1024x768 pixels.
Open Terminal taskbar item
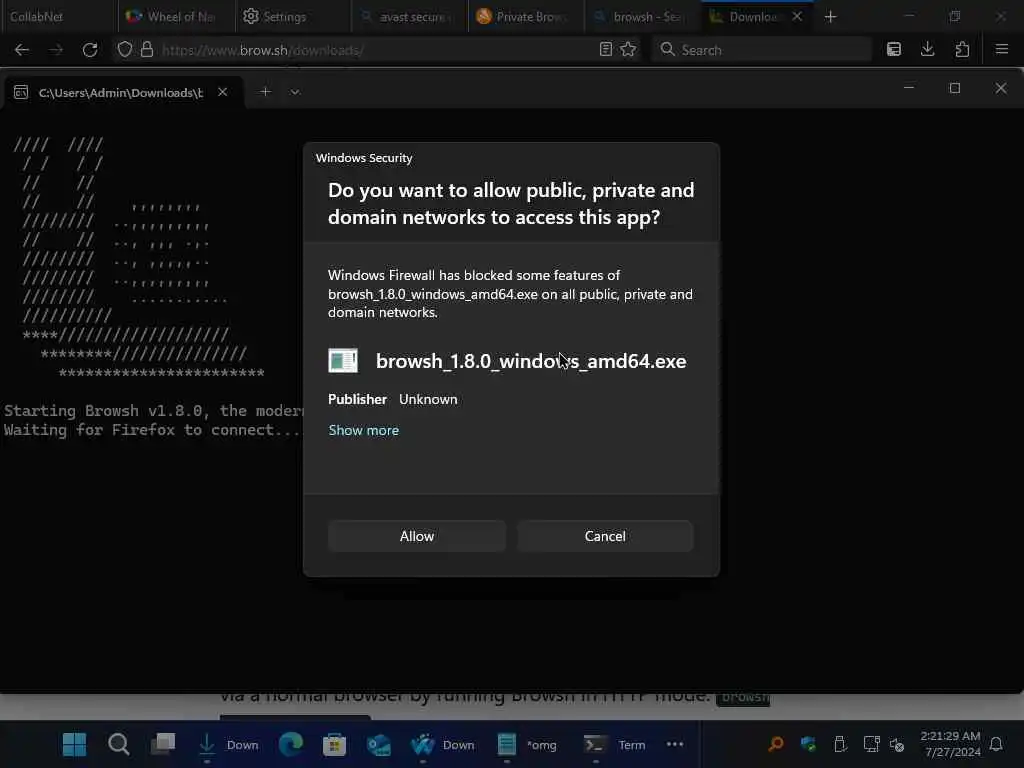pyautogui.click(x=615, y=744)
